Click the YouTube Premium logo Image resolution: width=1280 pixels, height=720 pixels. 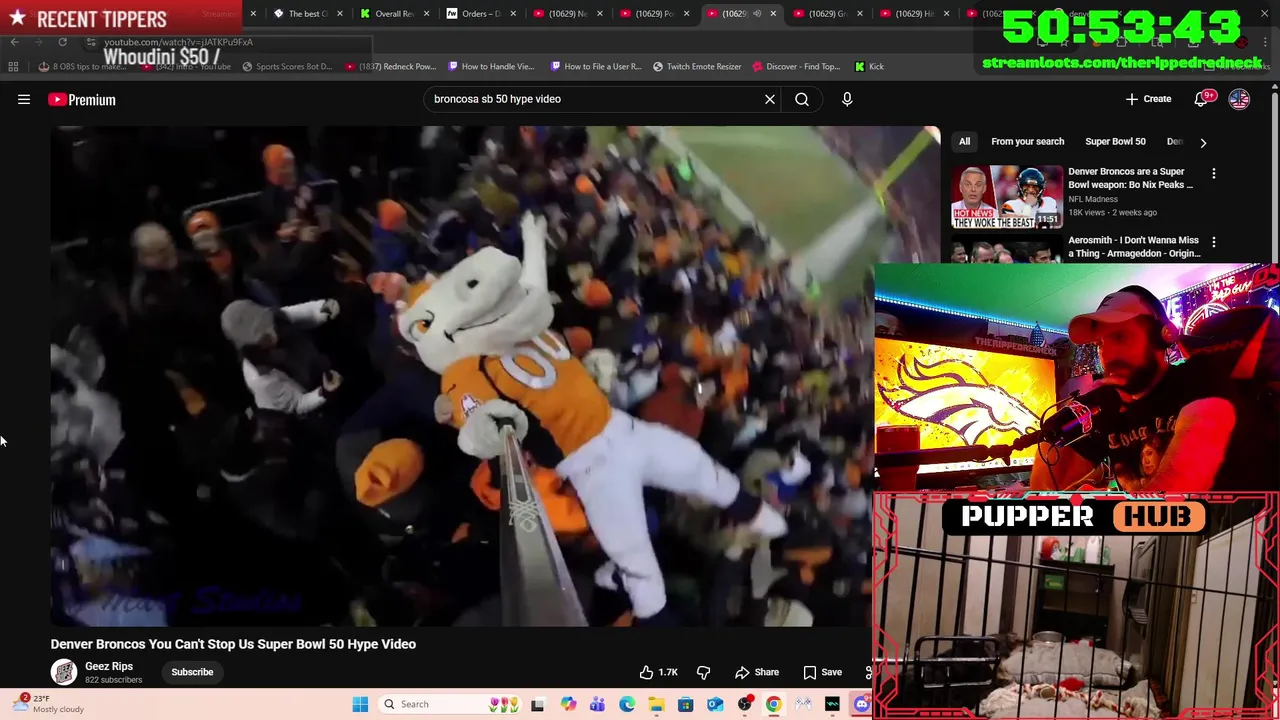click(x=82, y=99)
